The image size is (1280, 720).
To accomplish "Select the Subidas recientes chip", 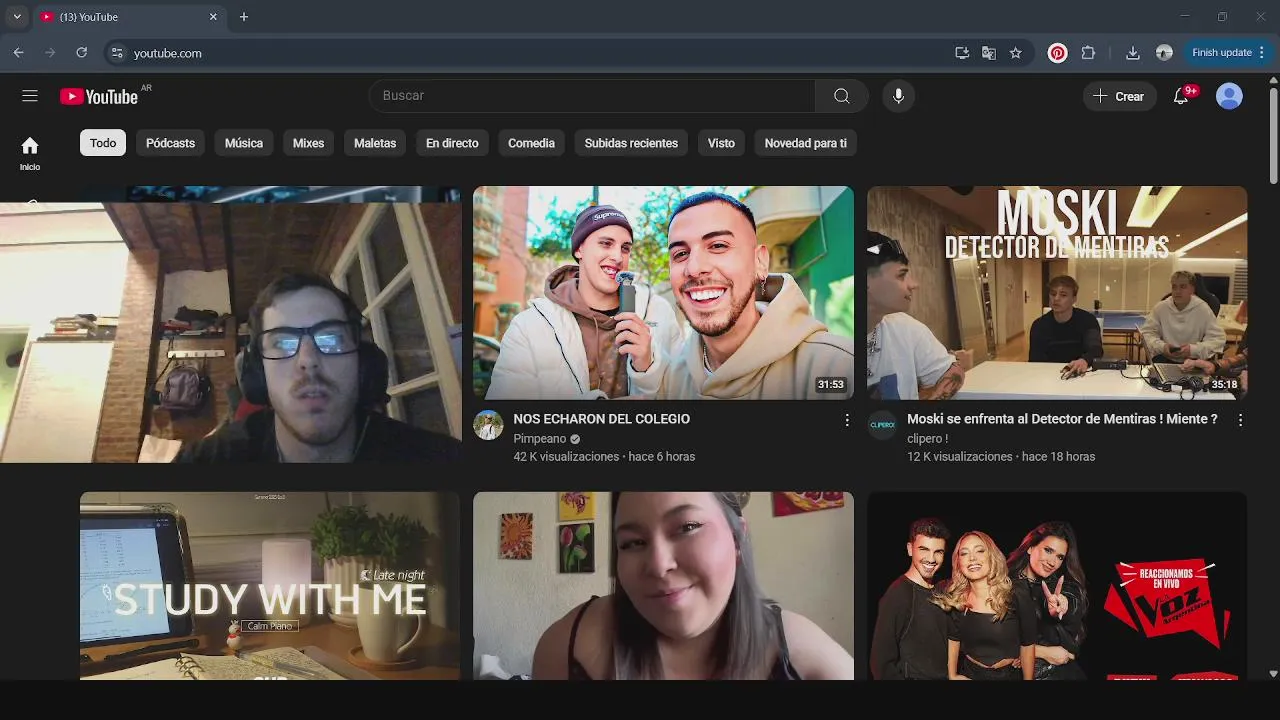I will click(631, 143).
